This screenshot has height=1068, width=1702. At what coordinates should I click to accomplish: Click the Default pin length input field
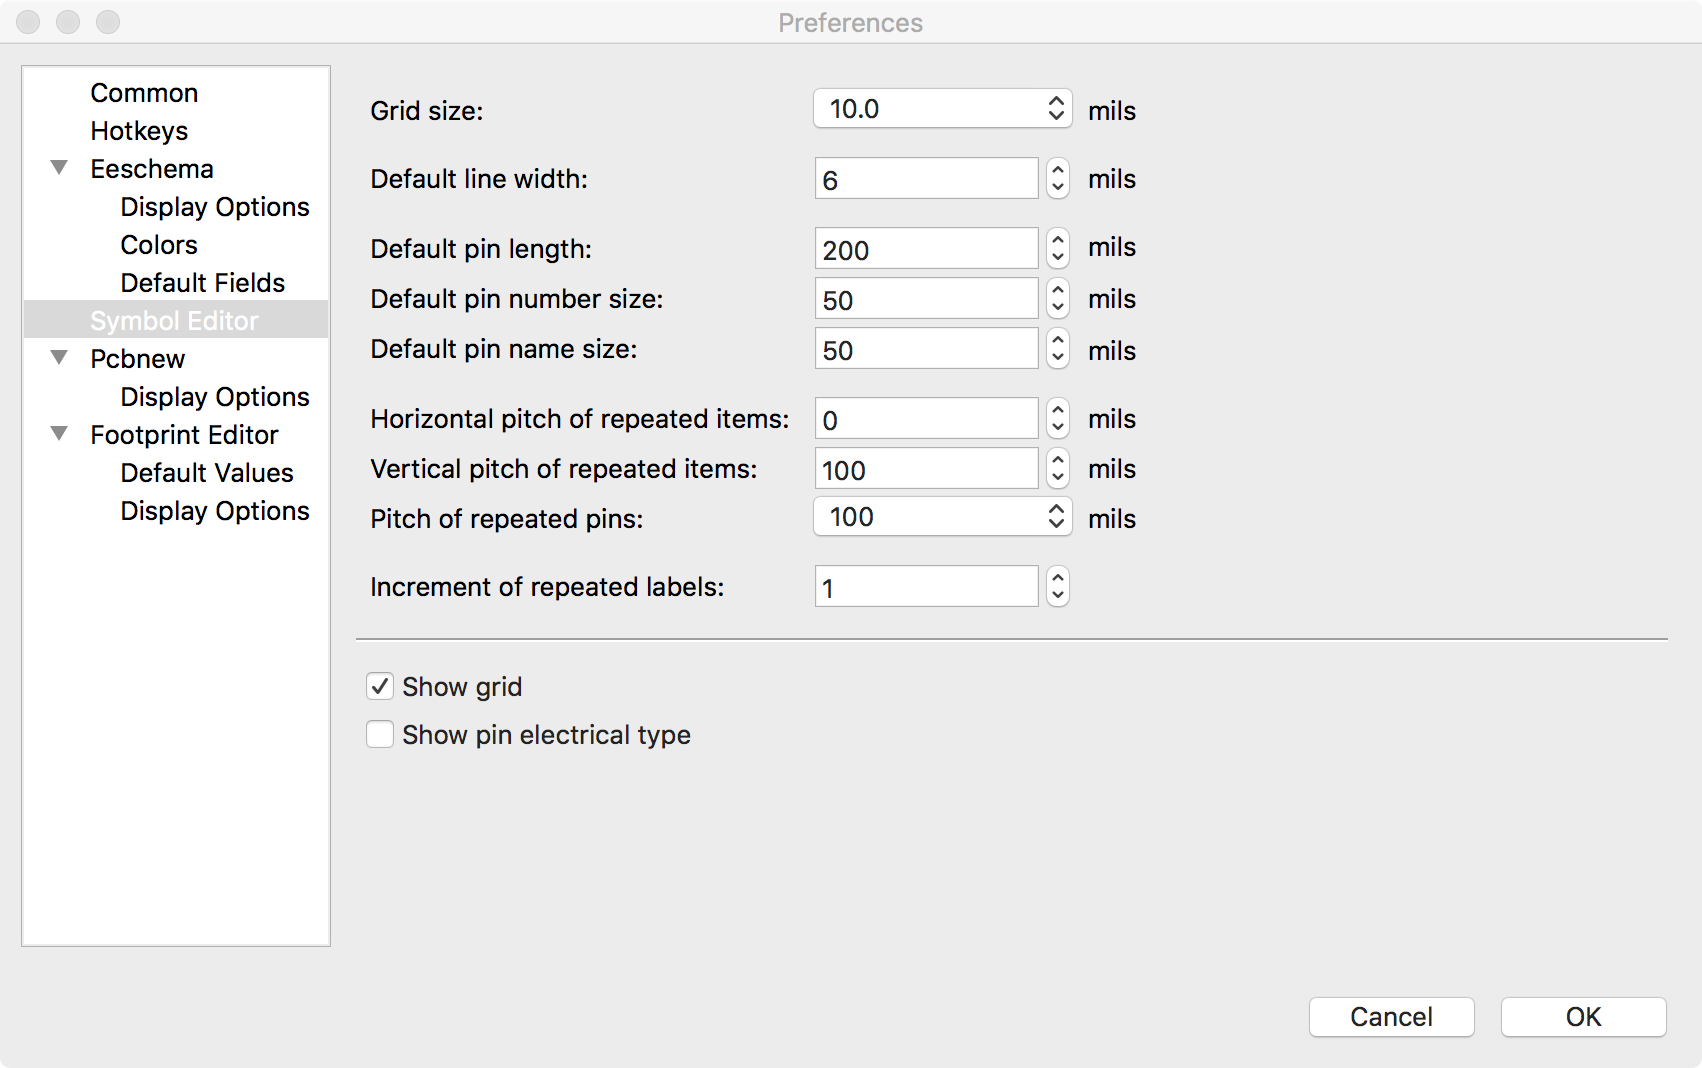926,249
